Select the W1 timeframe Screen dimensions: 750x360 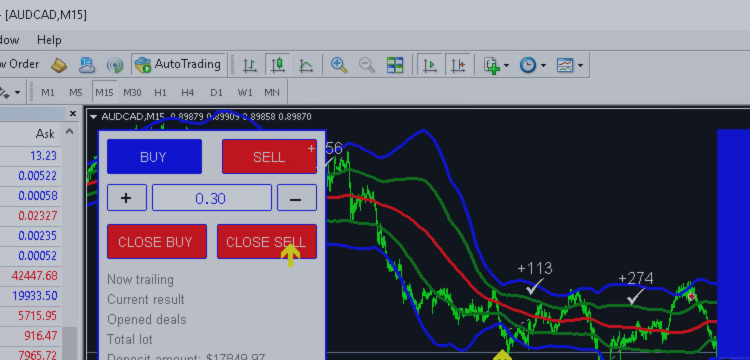pyautogui.click(x=244, y=92)
